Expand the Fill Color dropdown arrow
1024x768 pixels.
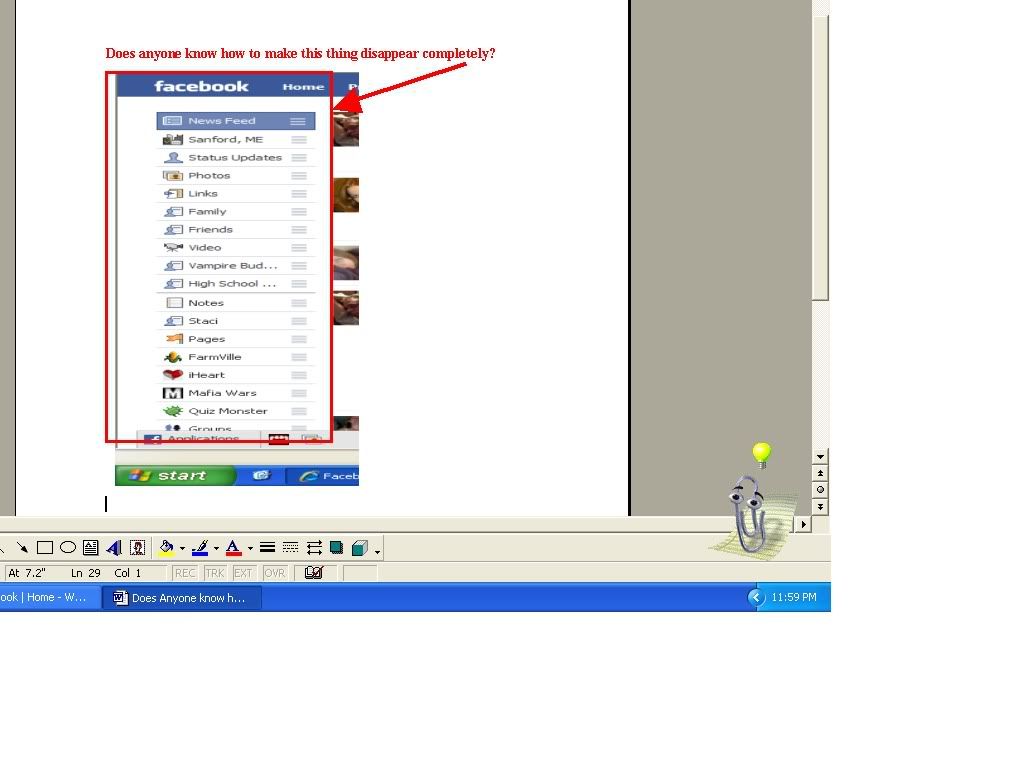(182, 548)
